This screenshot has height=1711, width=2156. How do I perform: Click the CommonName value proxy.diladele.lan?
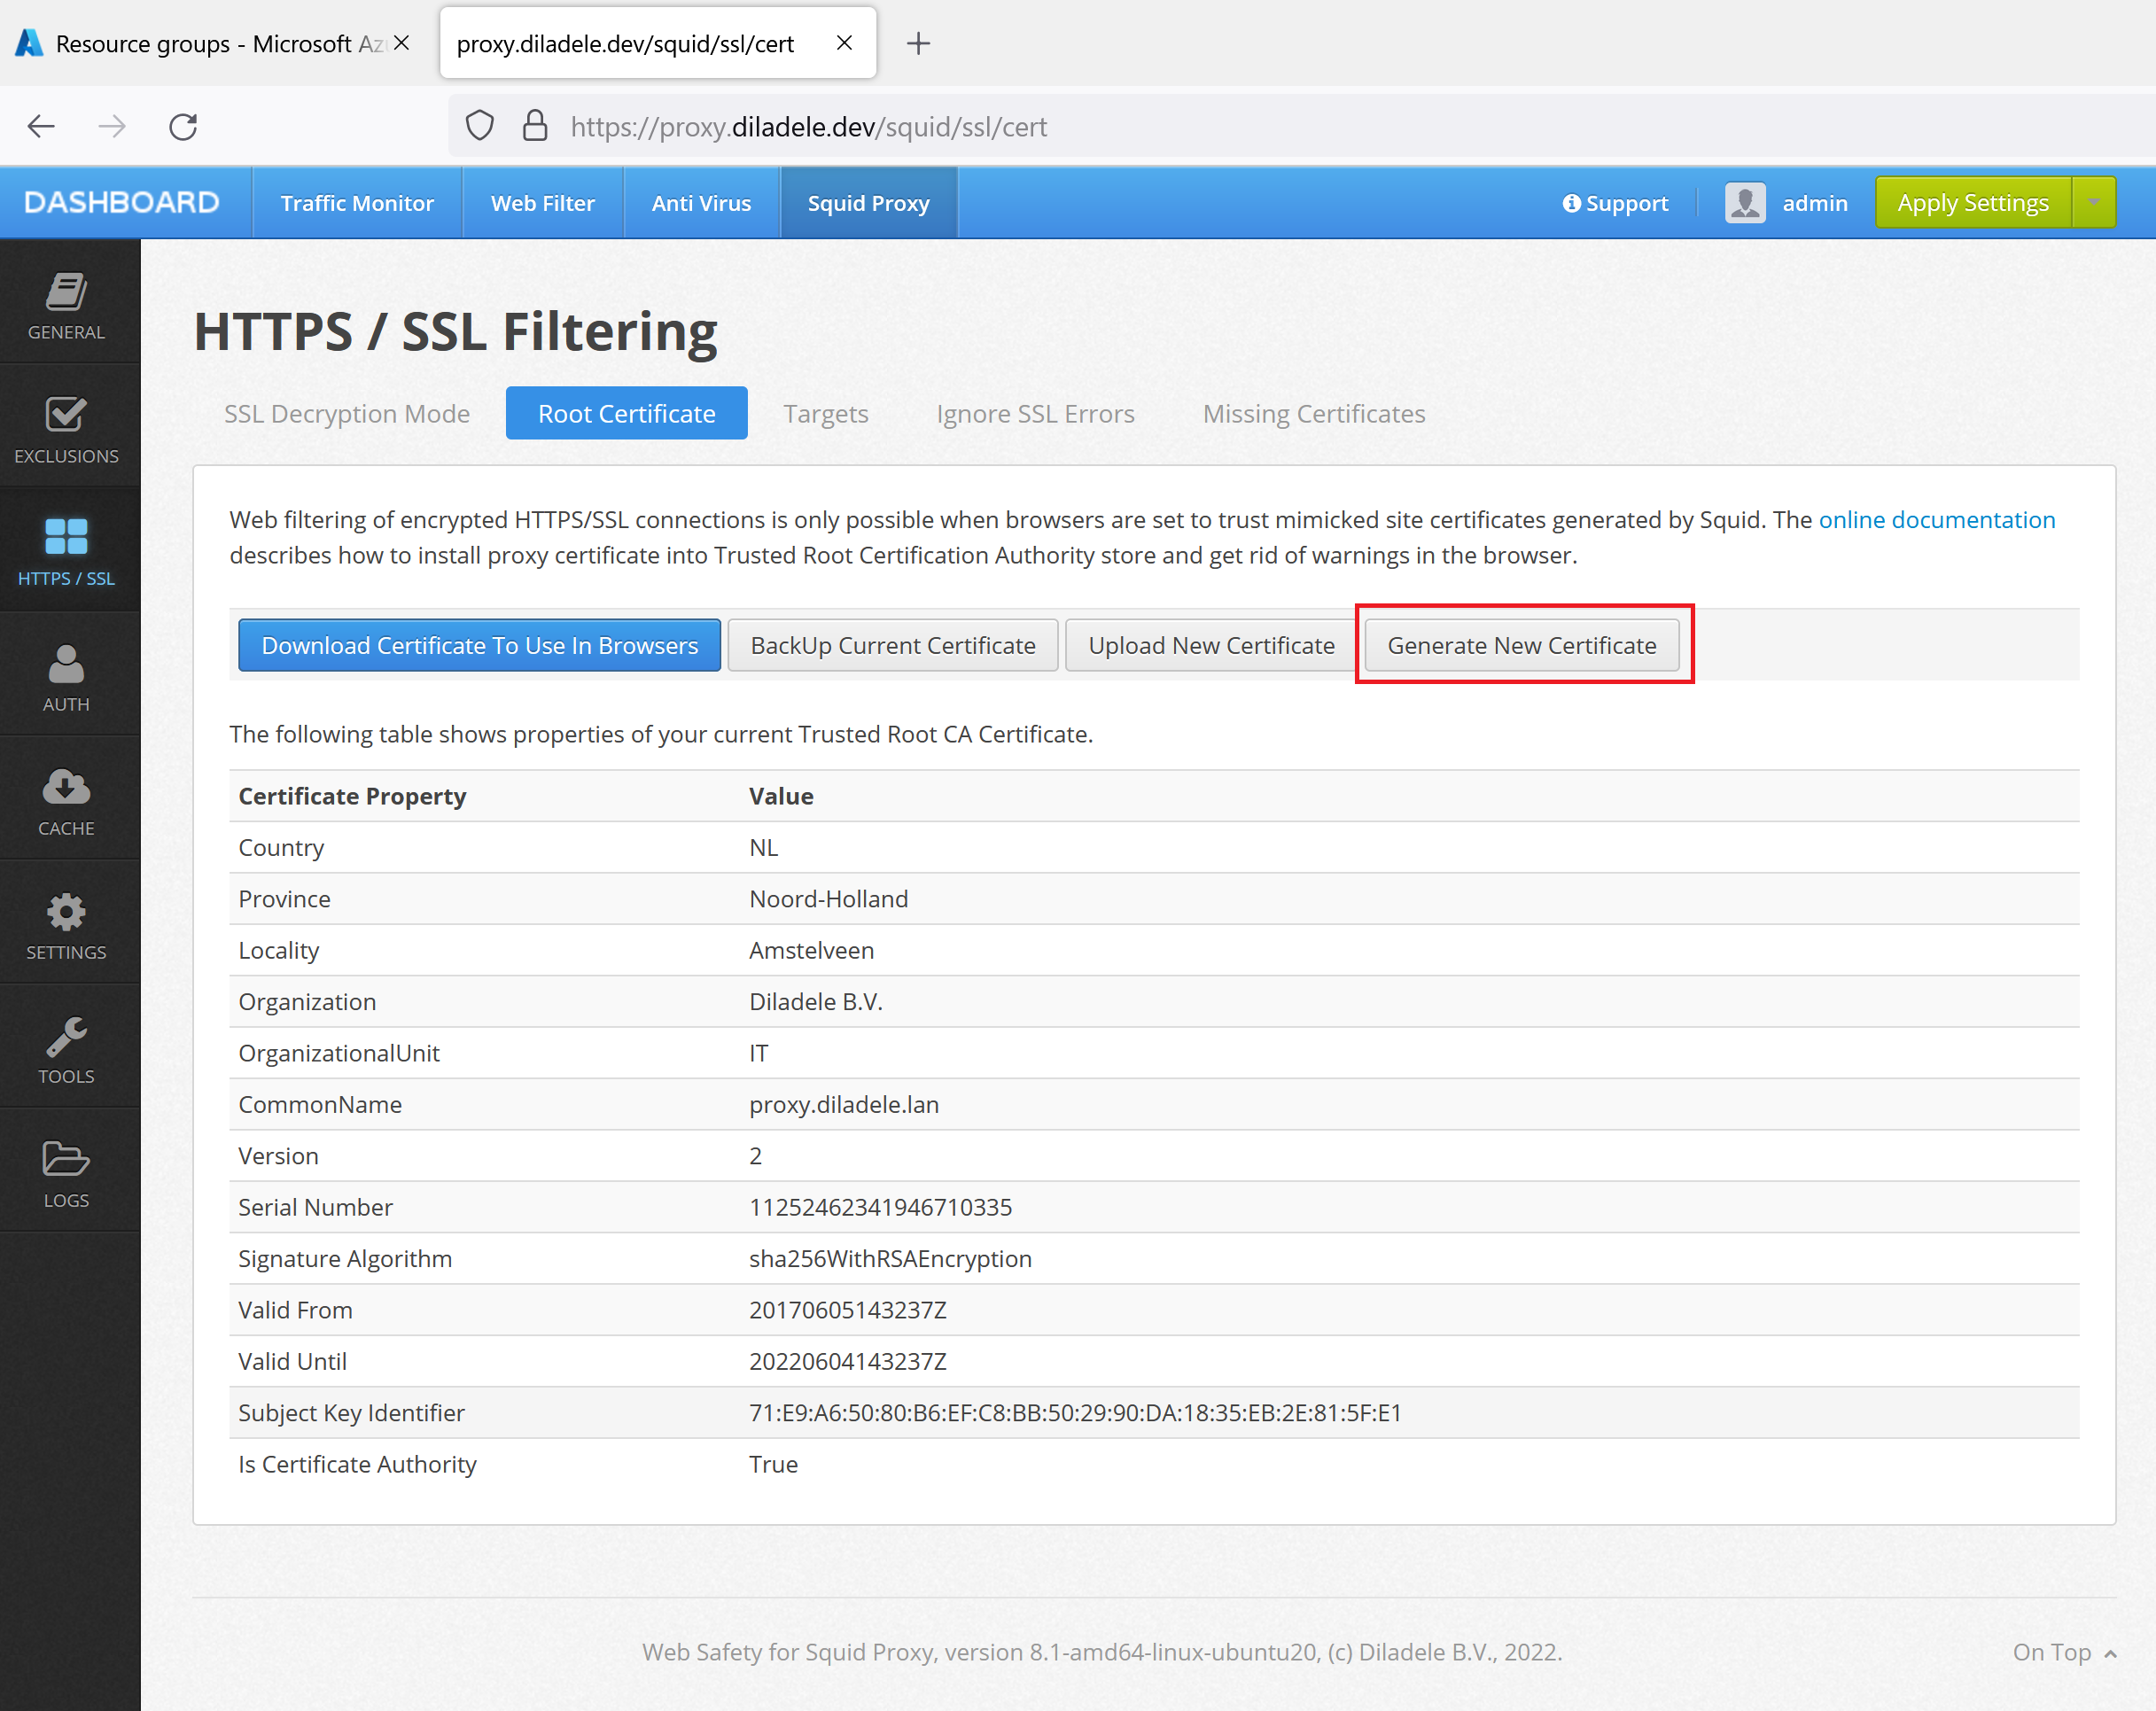click(844, 1104)
